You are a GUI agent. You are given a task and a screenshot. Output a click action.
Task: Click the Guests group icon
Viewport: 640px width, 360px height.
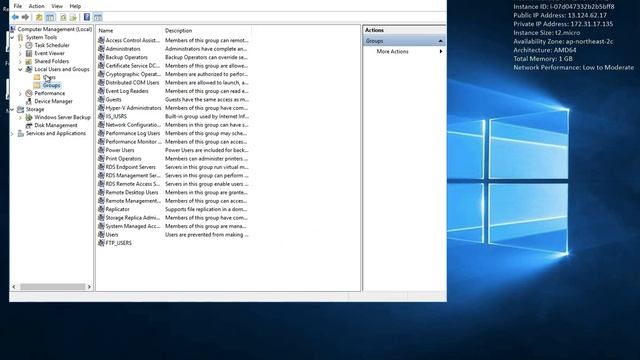pyautogui.click(x=101, y=99)
